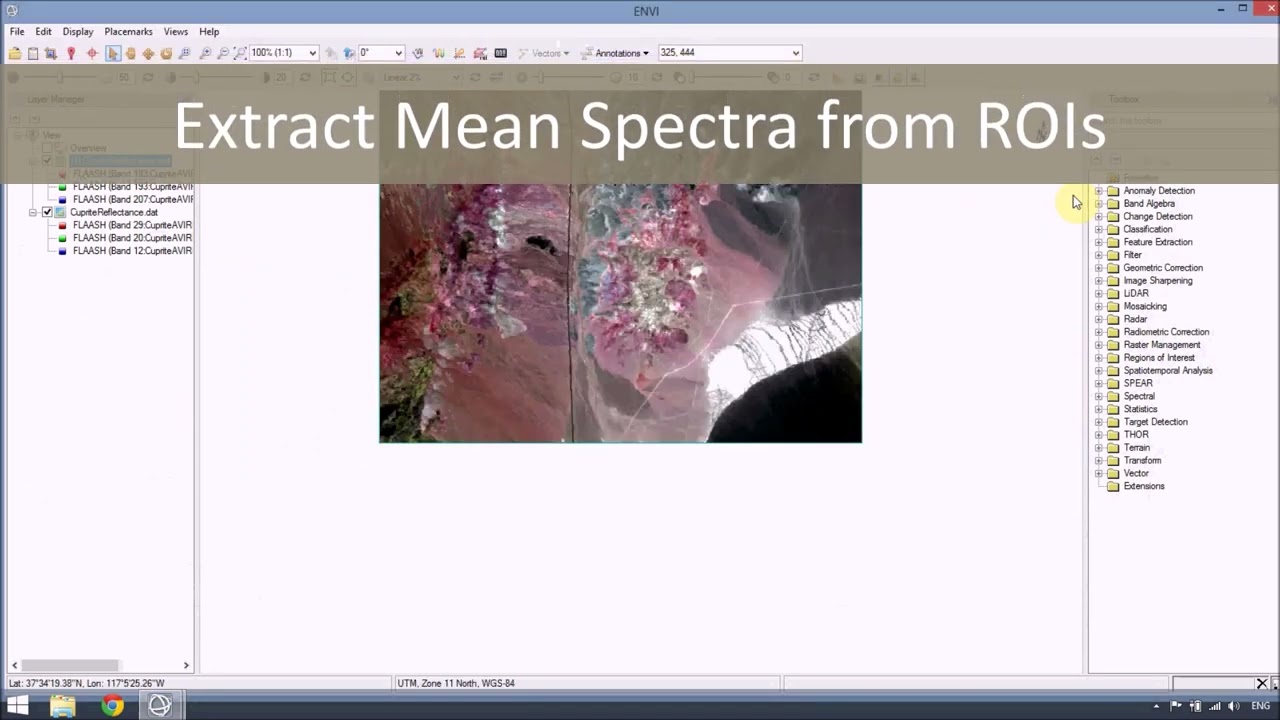Select the Spatiotemporal Analysis toolbox item
The height and width of the screenshot is (720, 1280).
click(1168, 370)
